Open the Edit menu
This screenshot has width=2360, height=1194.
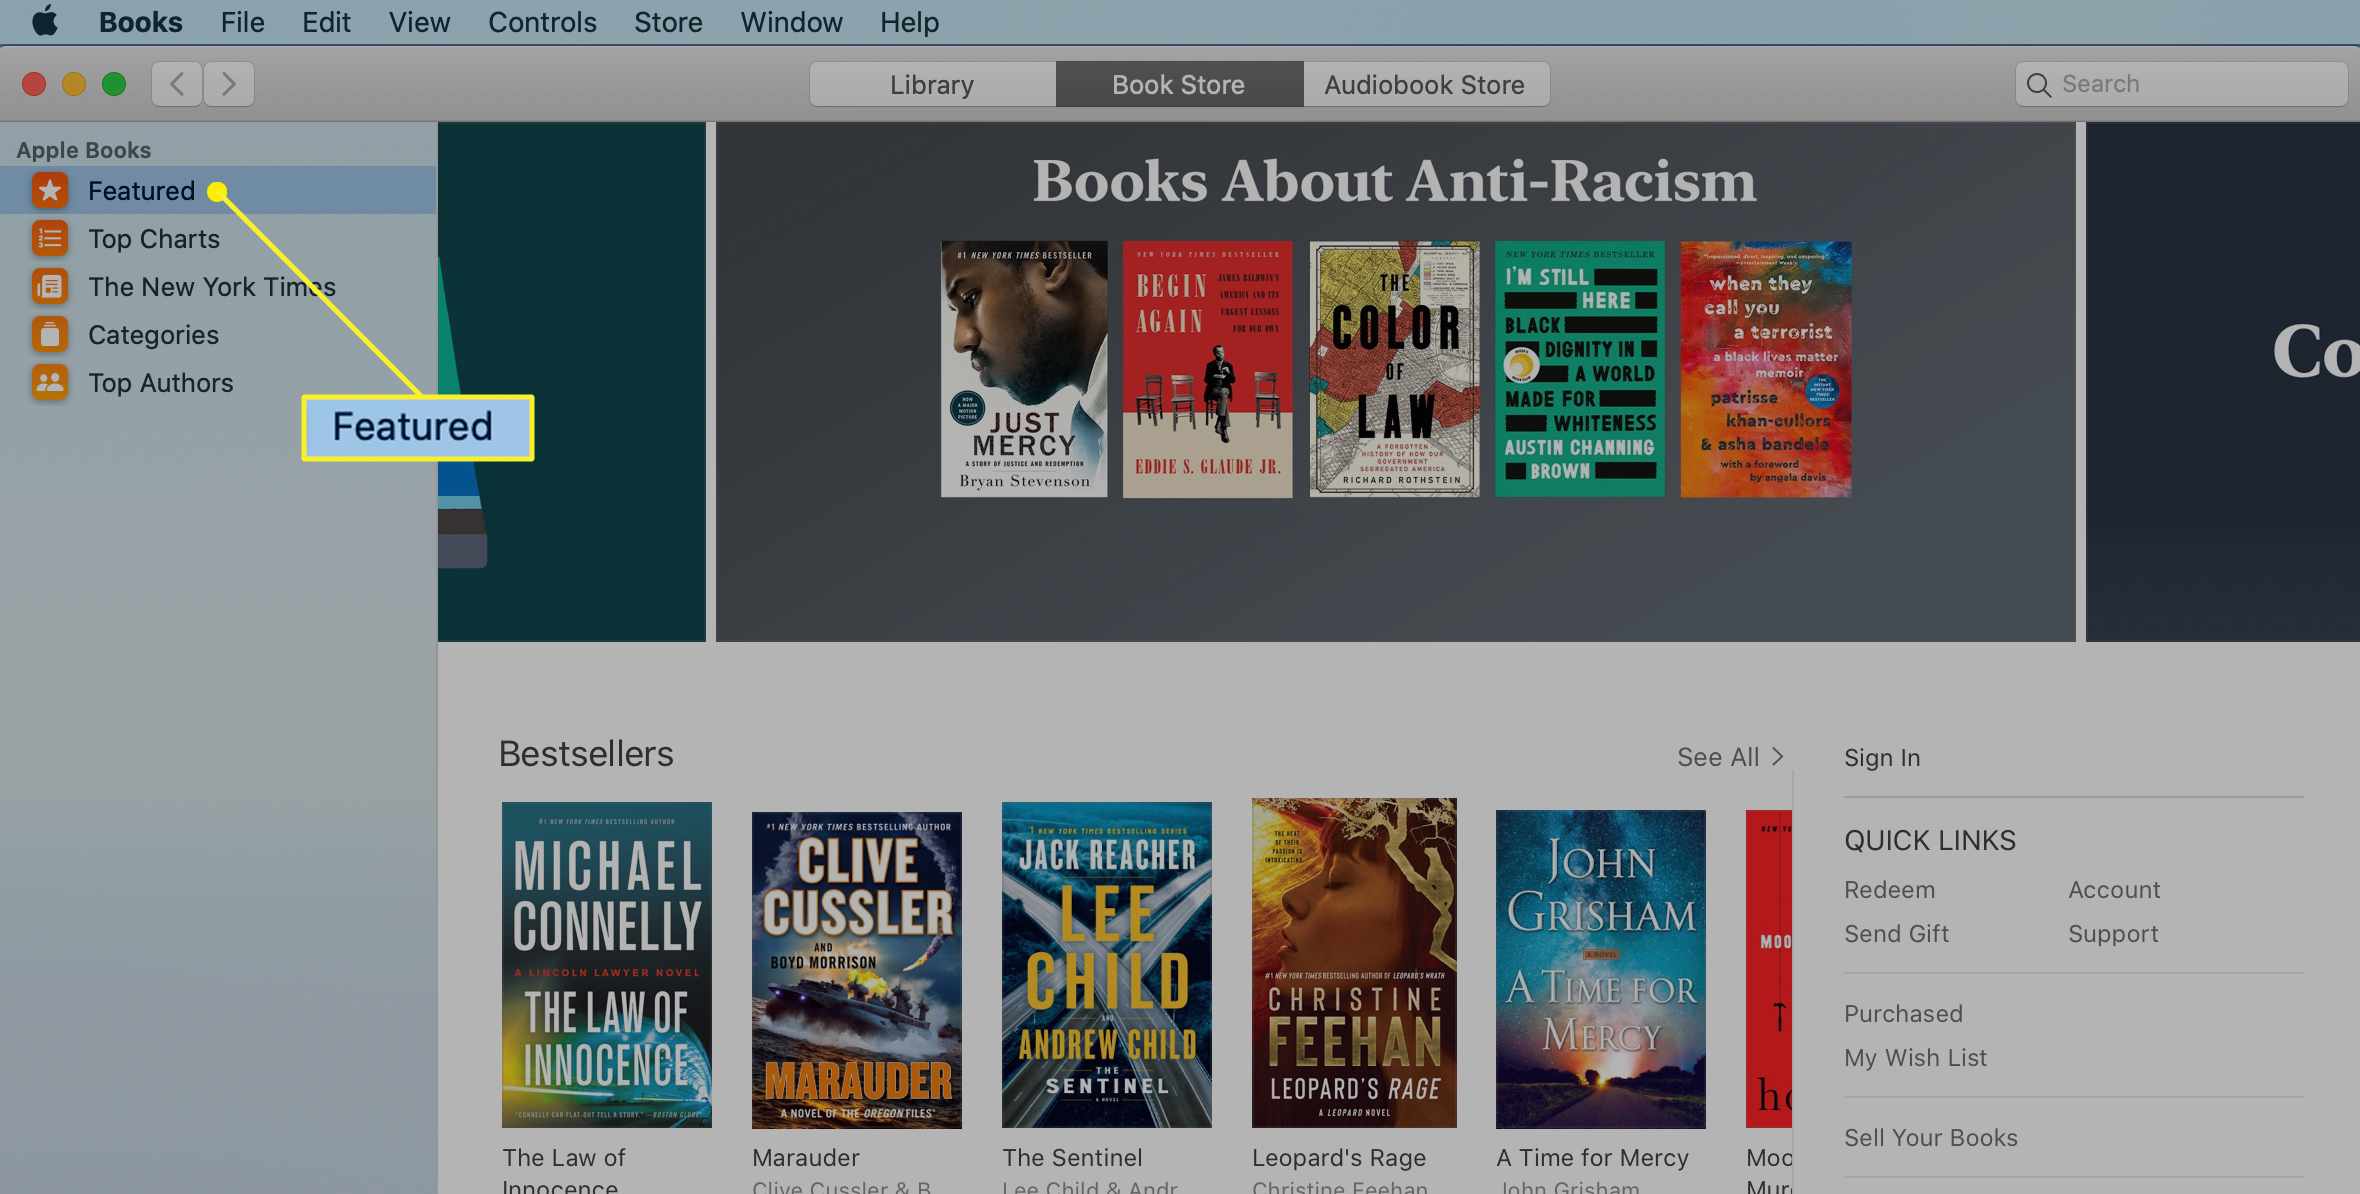(x=326, y=22)
